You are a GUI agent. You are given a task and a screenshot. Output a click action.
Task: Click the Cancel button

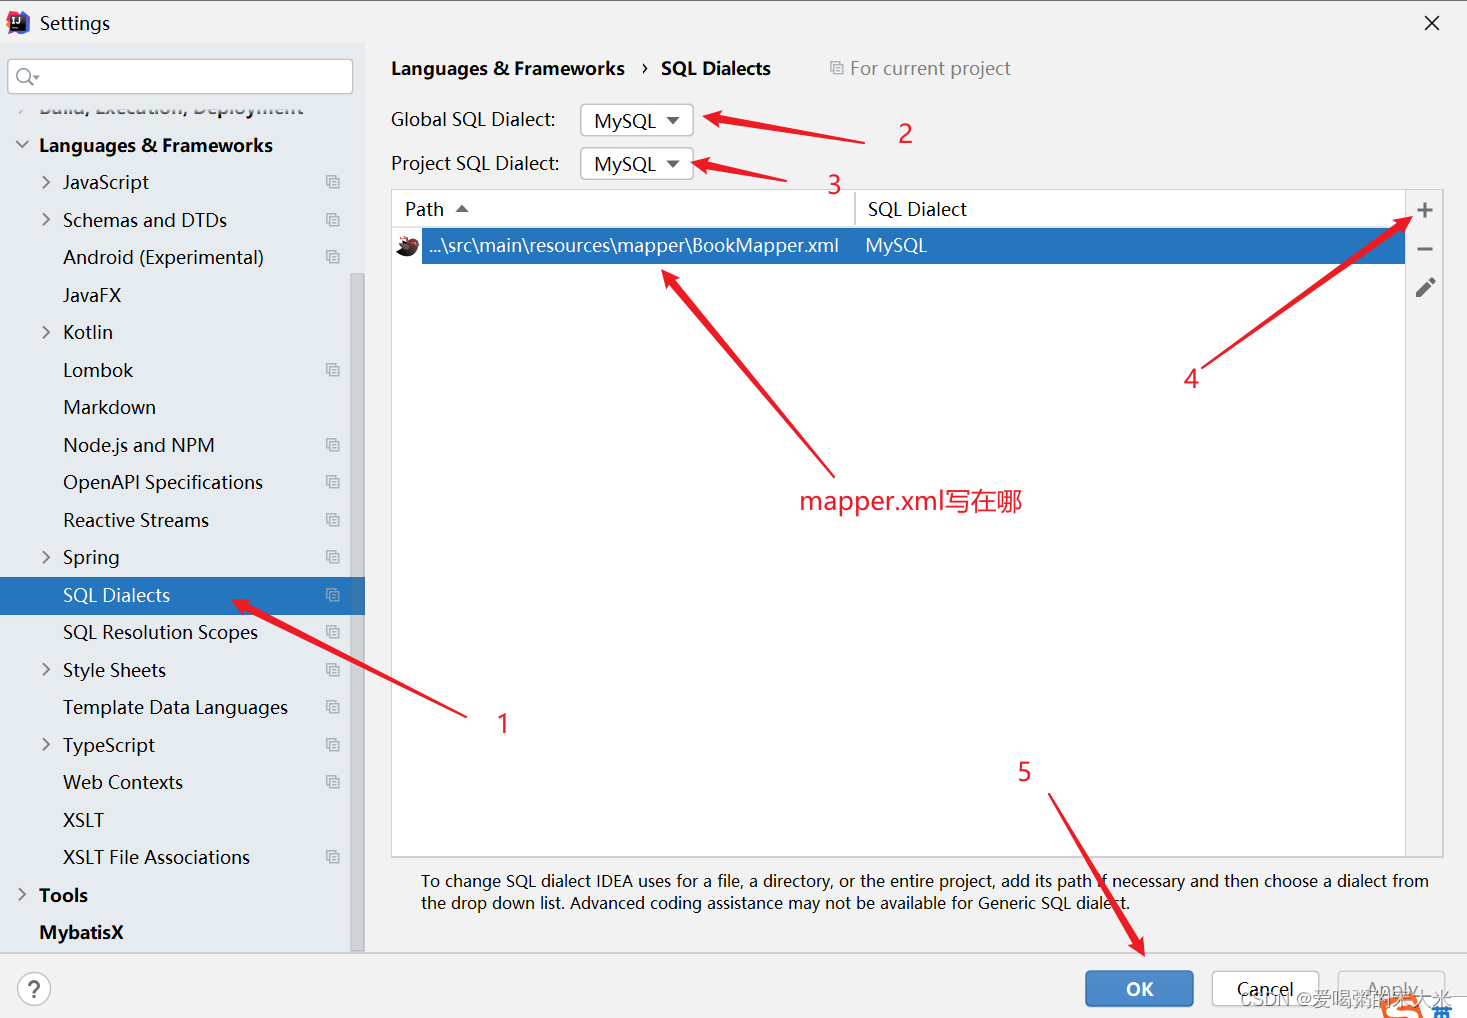(1264, 988)
